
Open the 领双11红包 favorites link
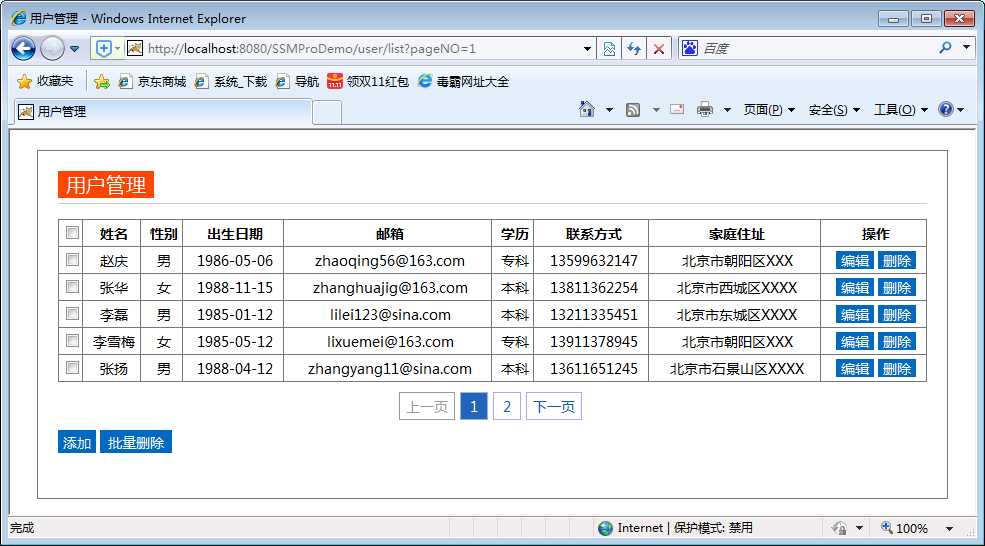[x=368, y=82]
